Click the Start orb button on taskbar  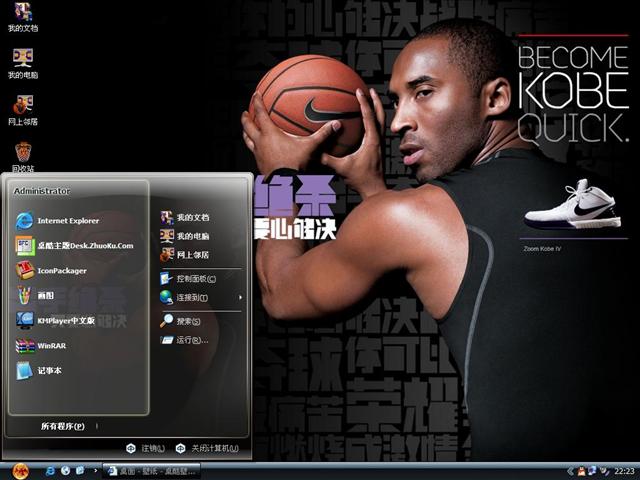[20, 471]
